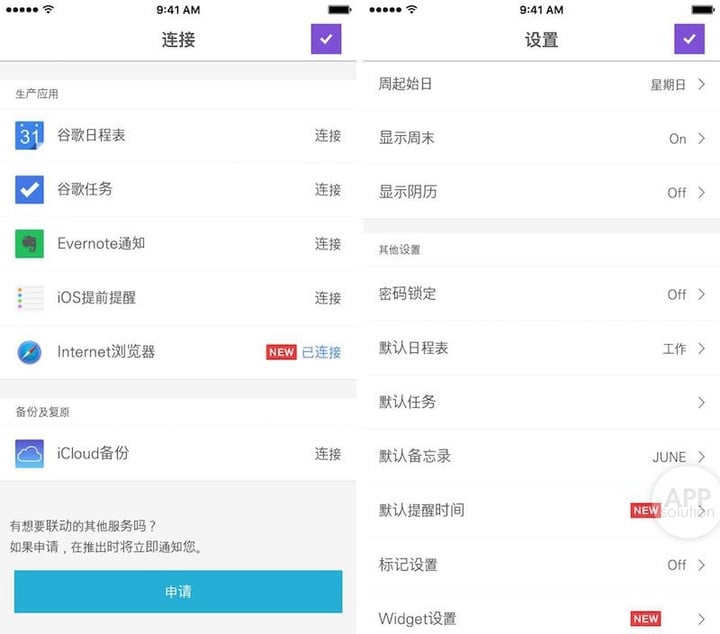This screenshot has height=634, width=720.
Task: Tap the iCloud backup cloud icon
Action: pyautogui.click(x=29, y=453)
